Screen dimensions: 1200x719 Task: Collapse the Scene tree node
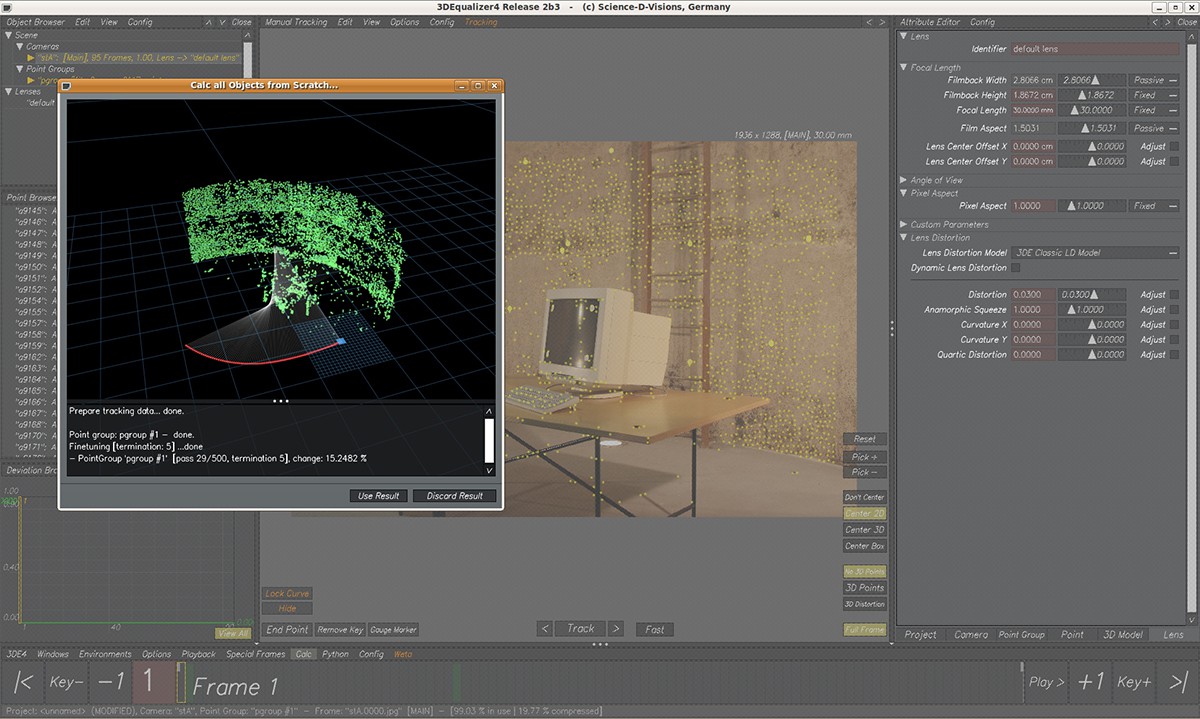(9, 35)
